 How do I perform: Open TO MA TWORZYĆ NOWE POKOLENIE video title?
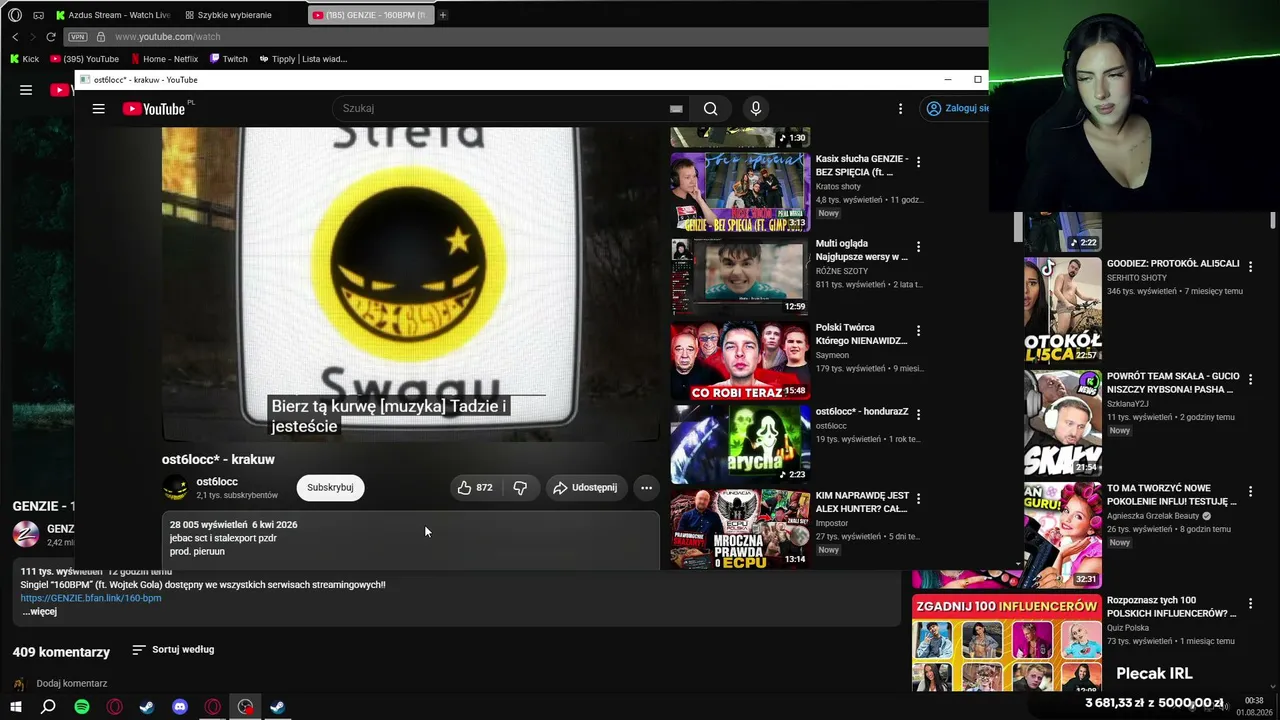(1171, 495)
